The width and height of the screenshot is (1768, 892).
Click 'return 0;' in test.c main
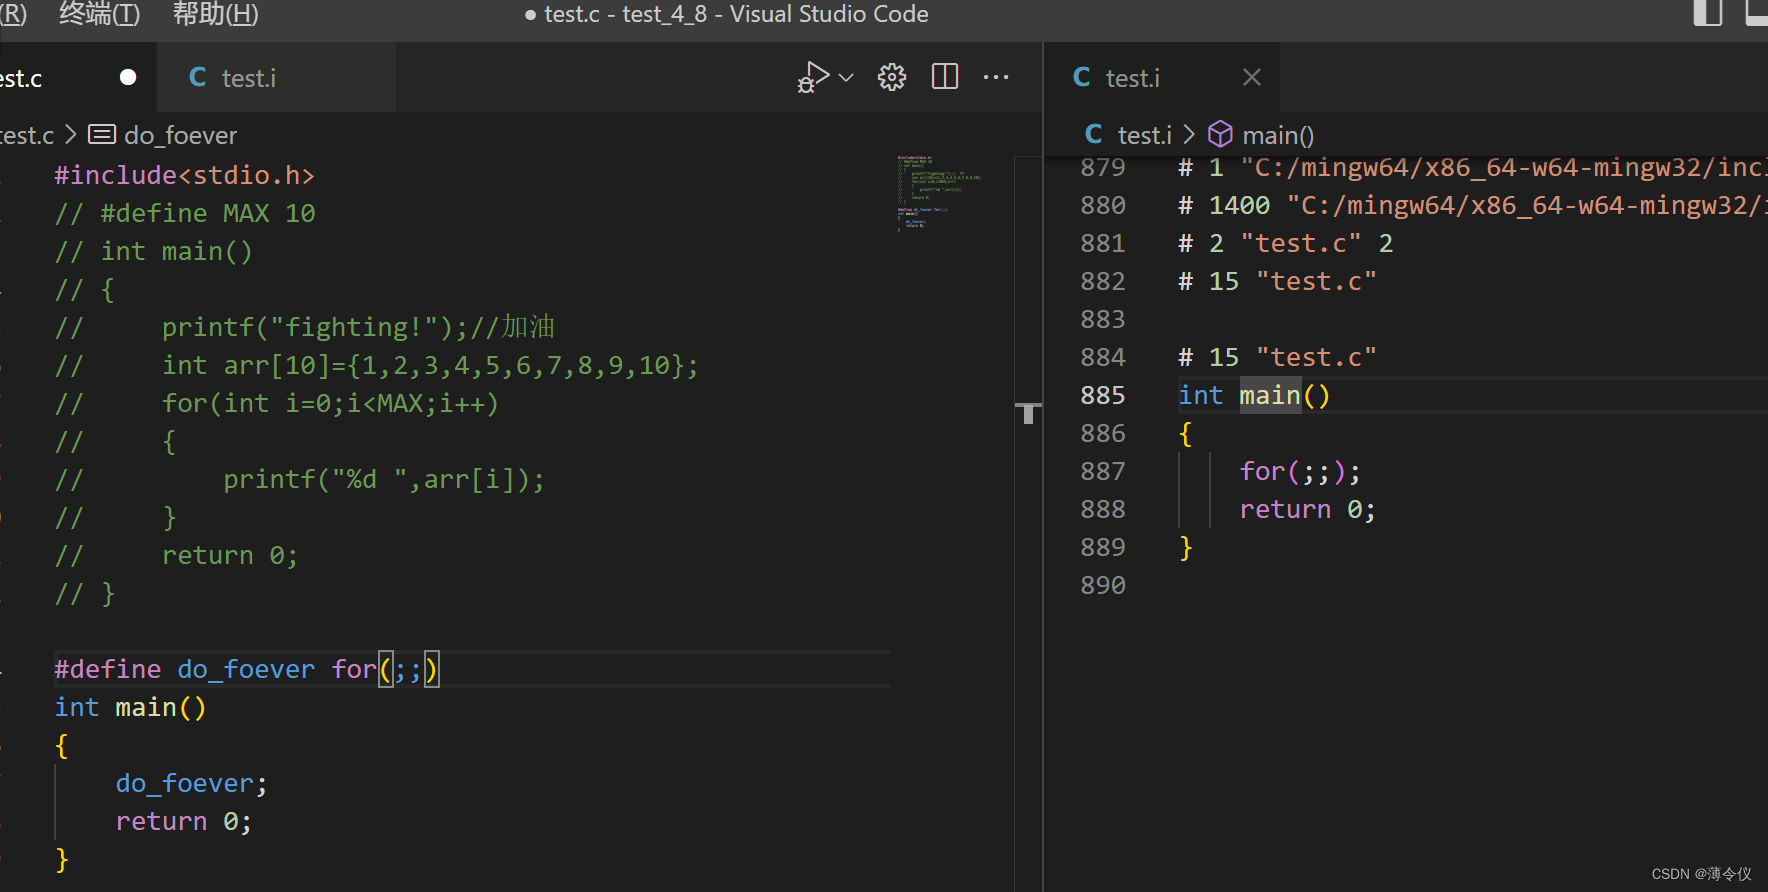point(184,821)
